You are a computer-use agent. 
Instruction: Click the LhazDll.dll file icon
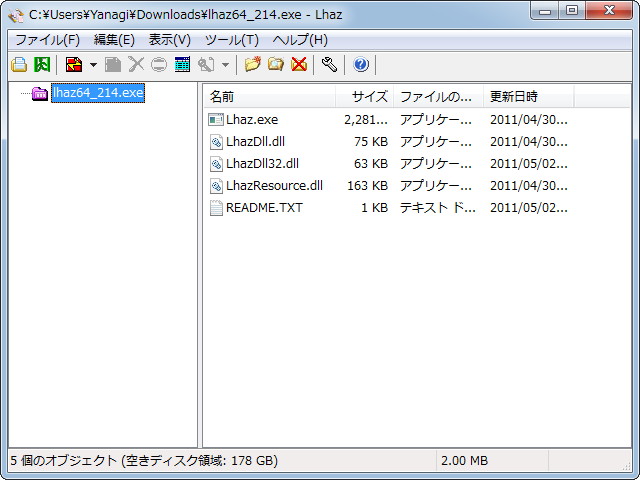[x=216, y=142]
